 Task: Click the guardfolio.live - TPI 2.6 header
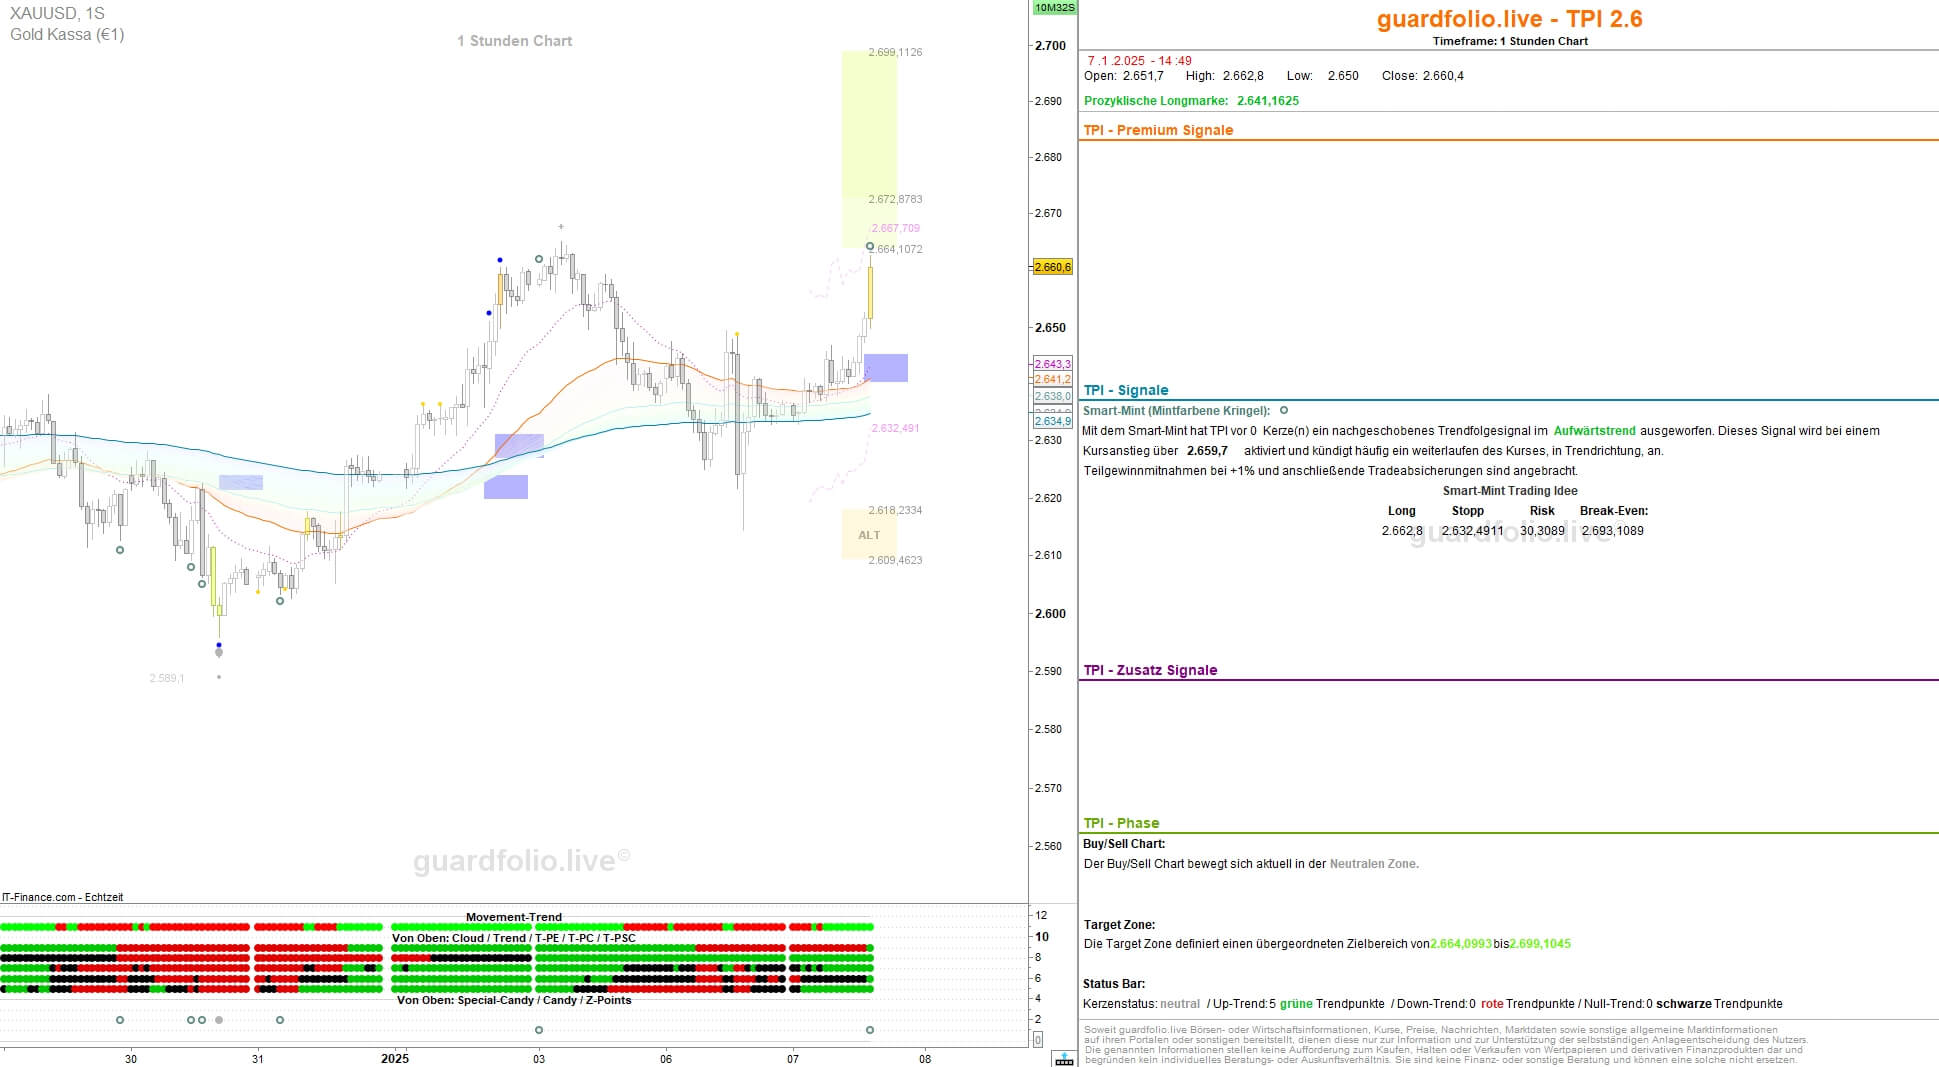click(1509, 18)
